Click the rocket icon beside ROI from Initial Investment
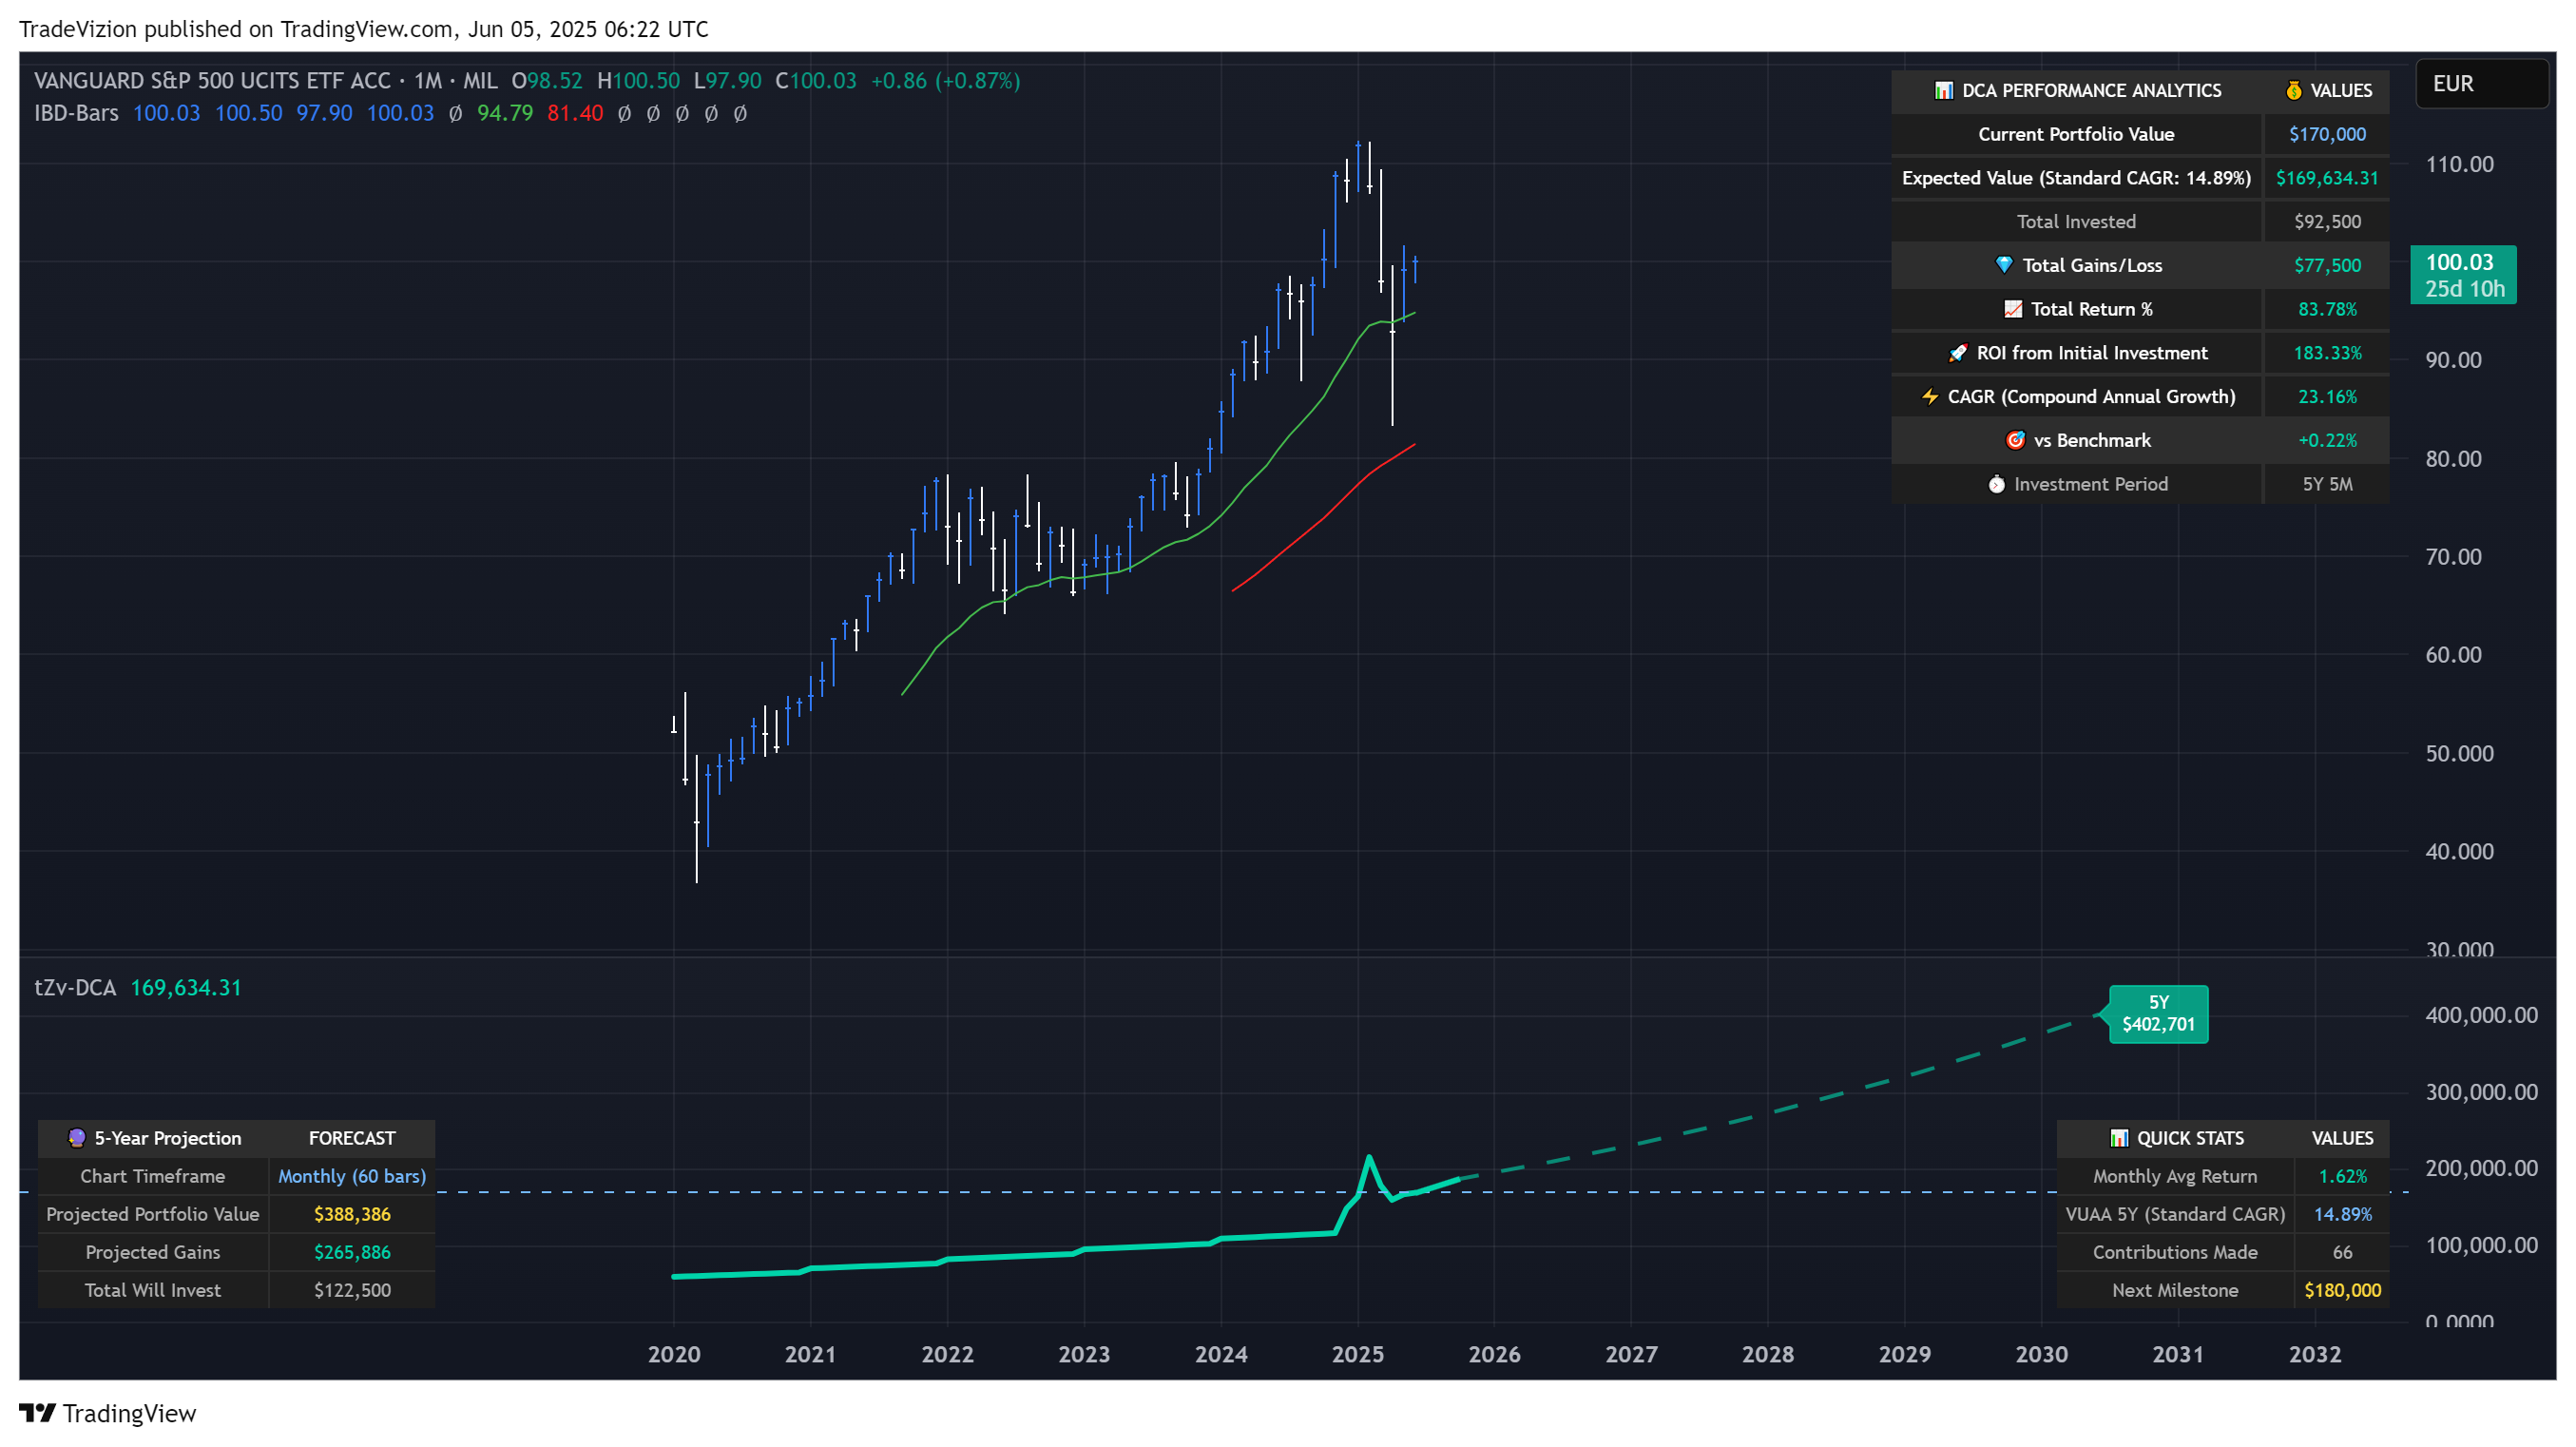Screen dimensions: 2576x1447 coord(1957,353)
